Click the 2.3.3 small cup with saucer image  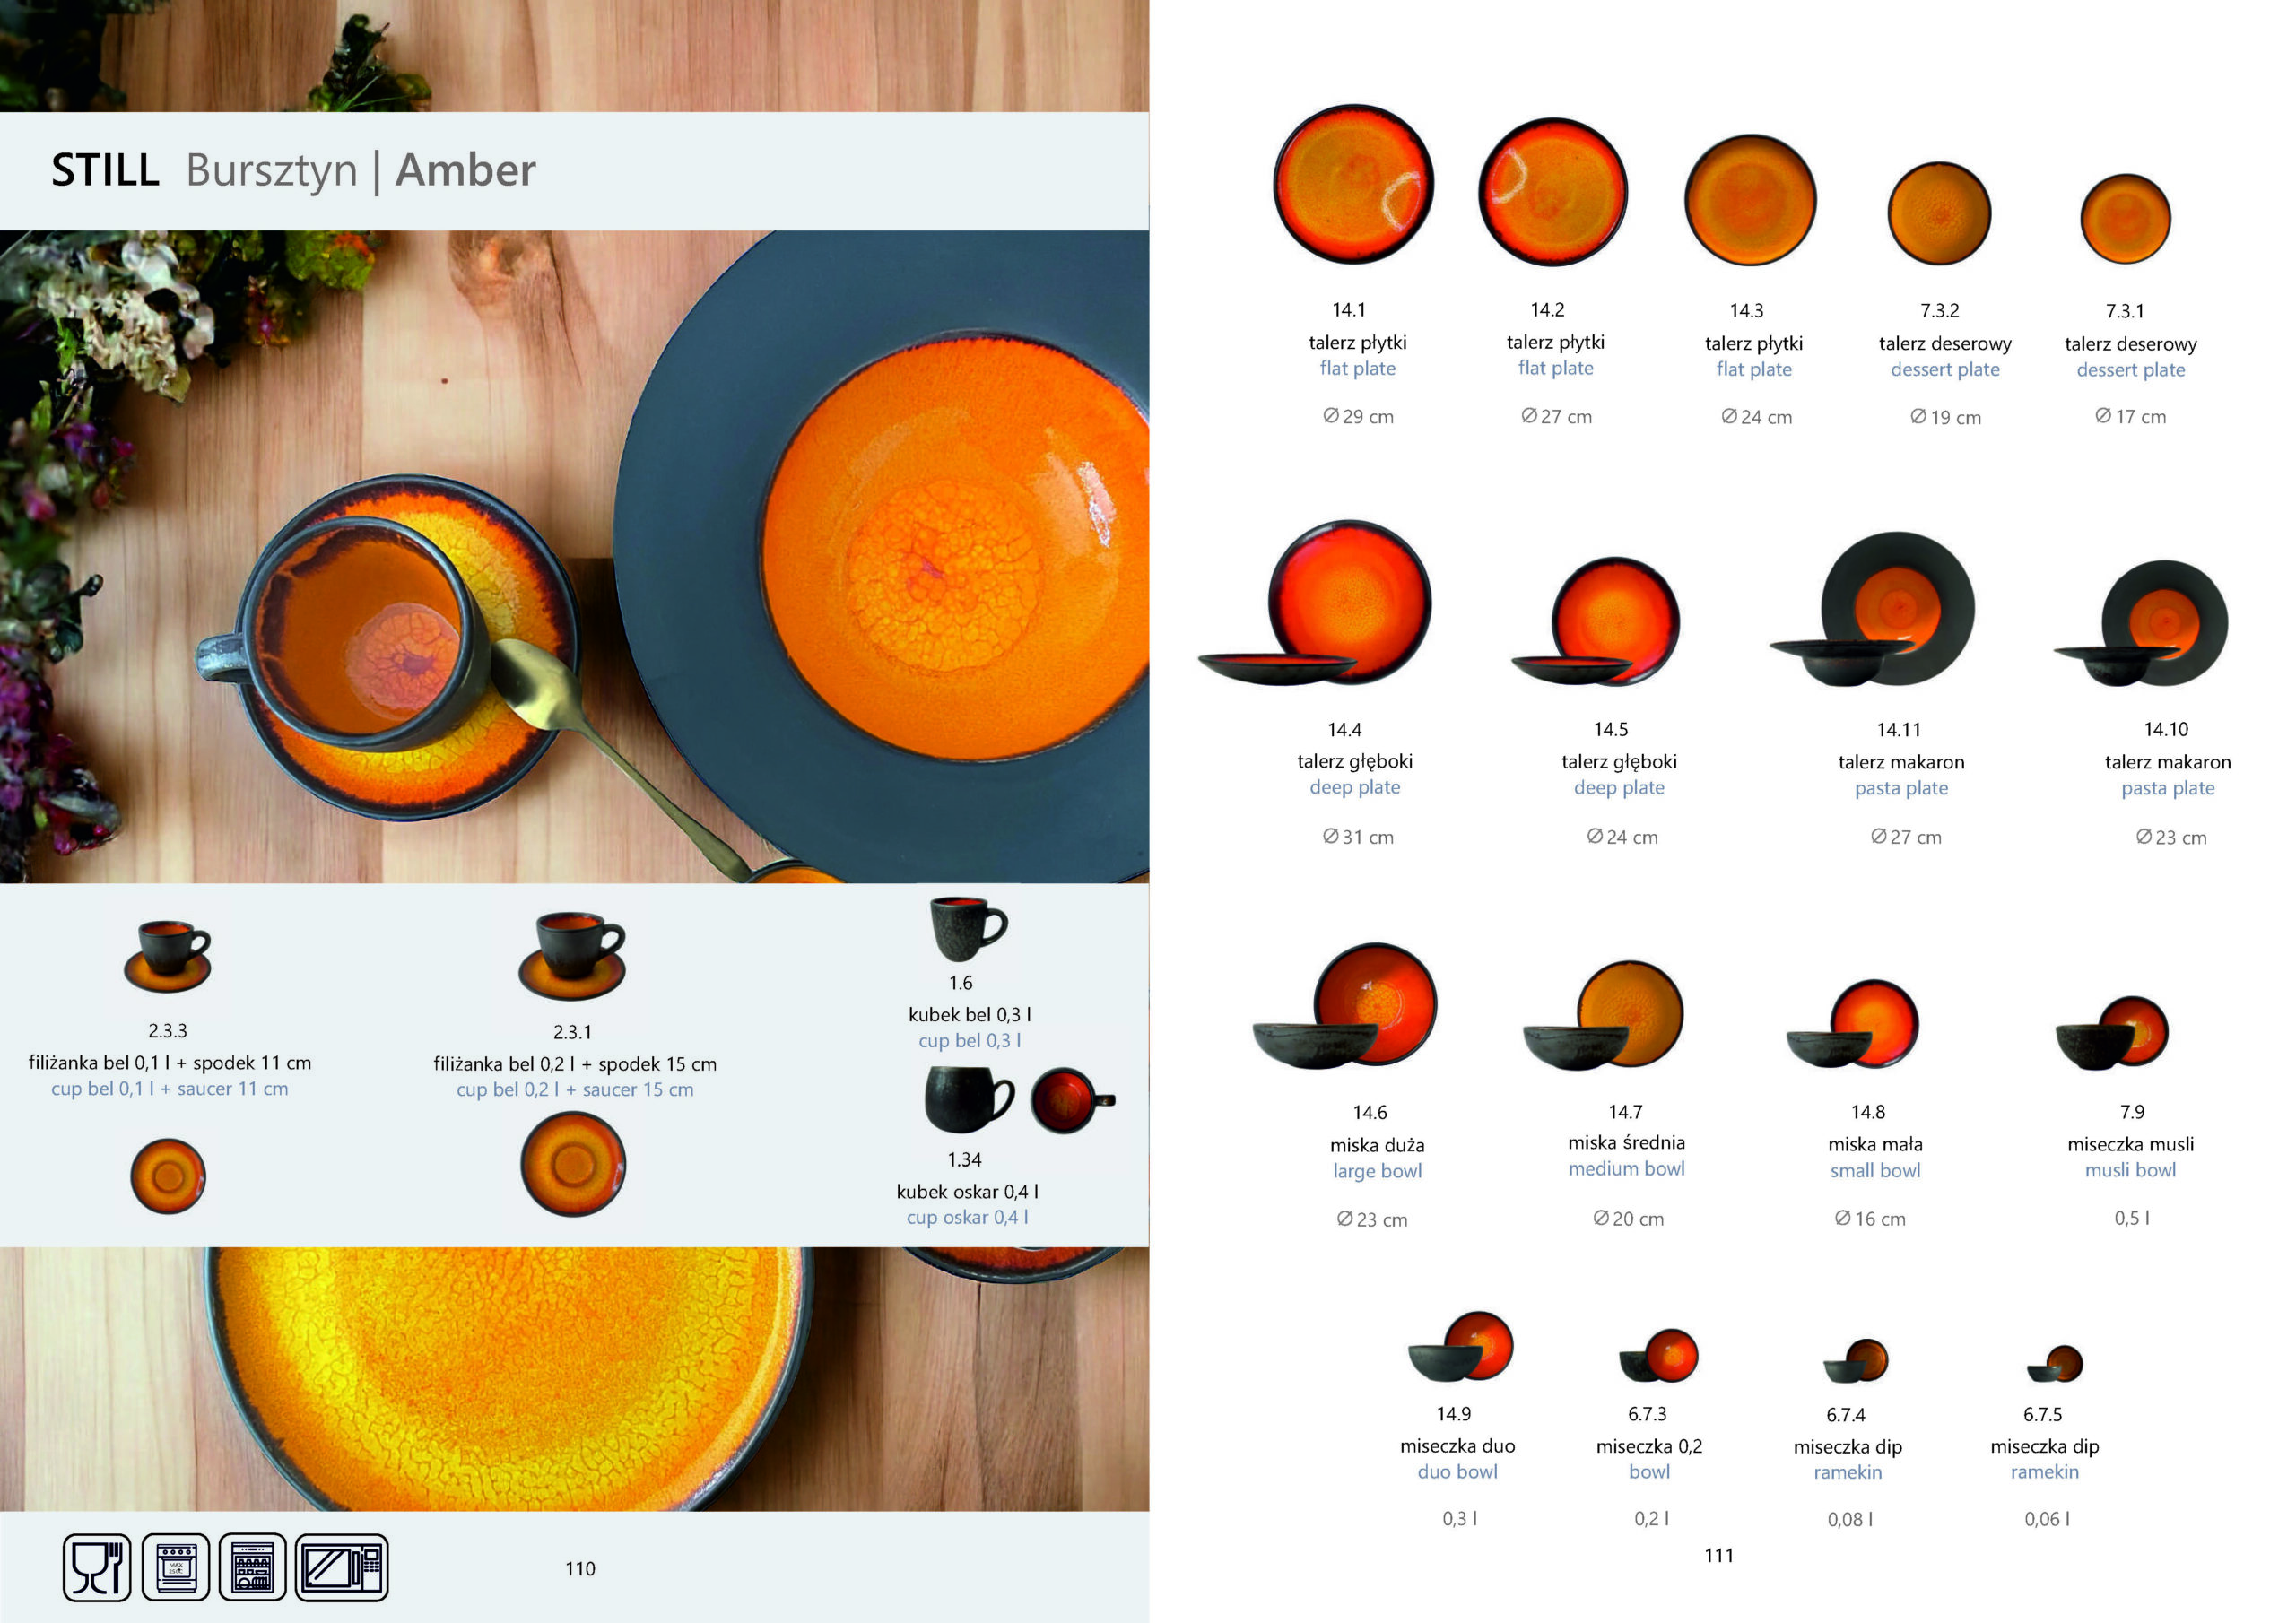point(168,957)
